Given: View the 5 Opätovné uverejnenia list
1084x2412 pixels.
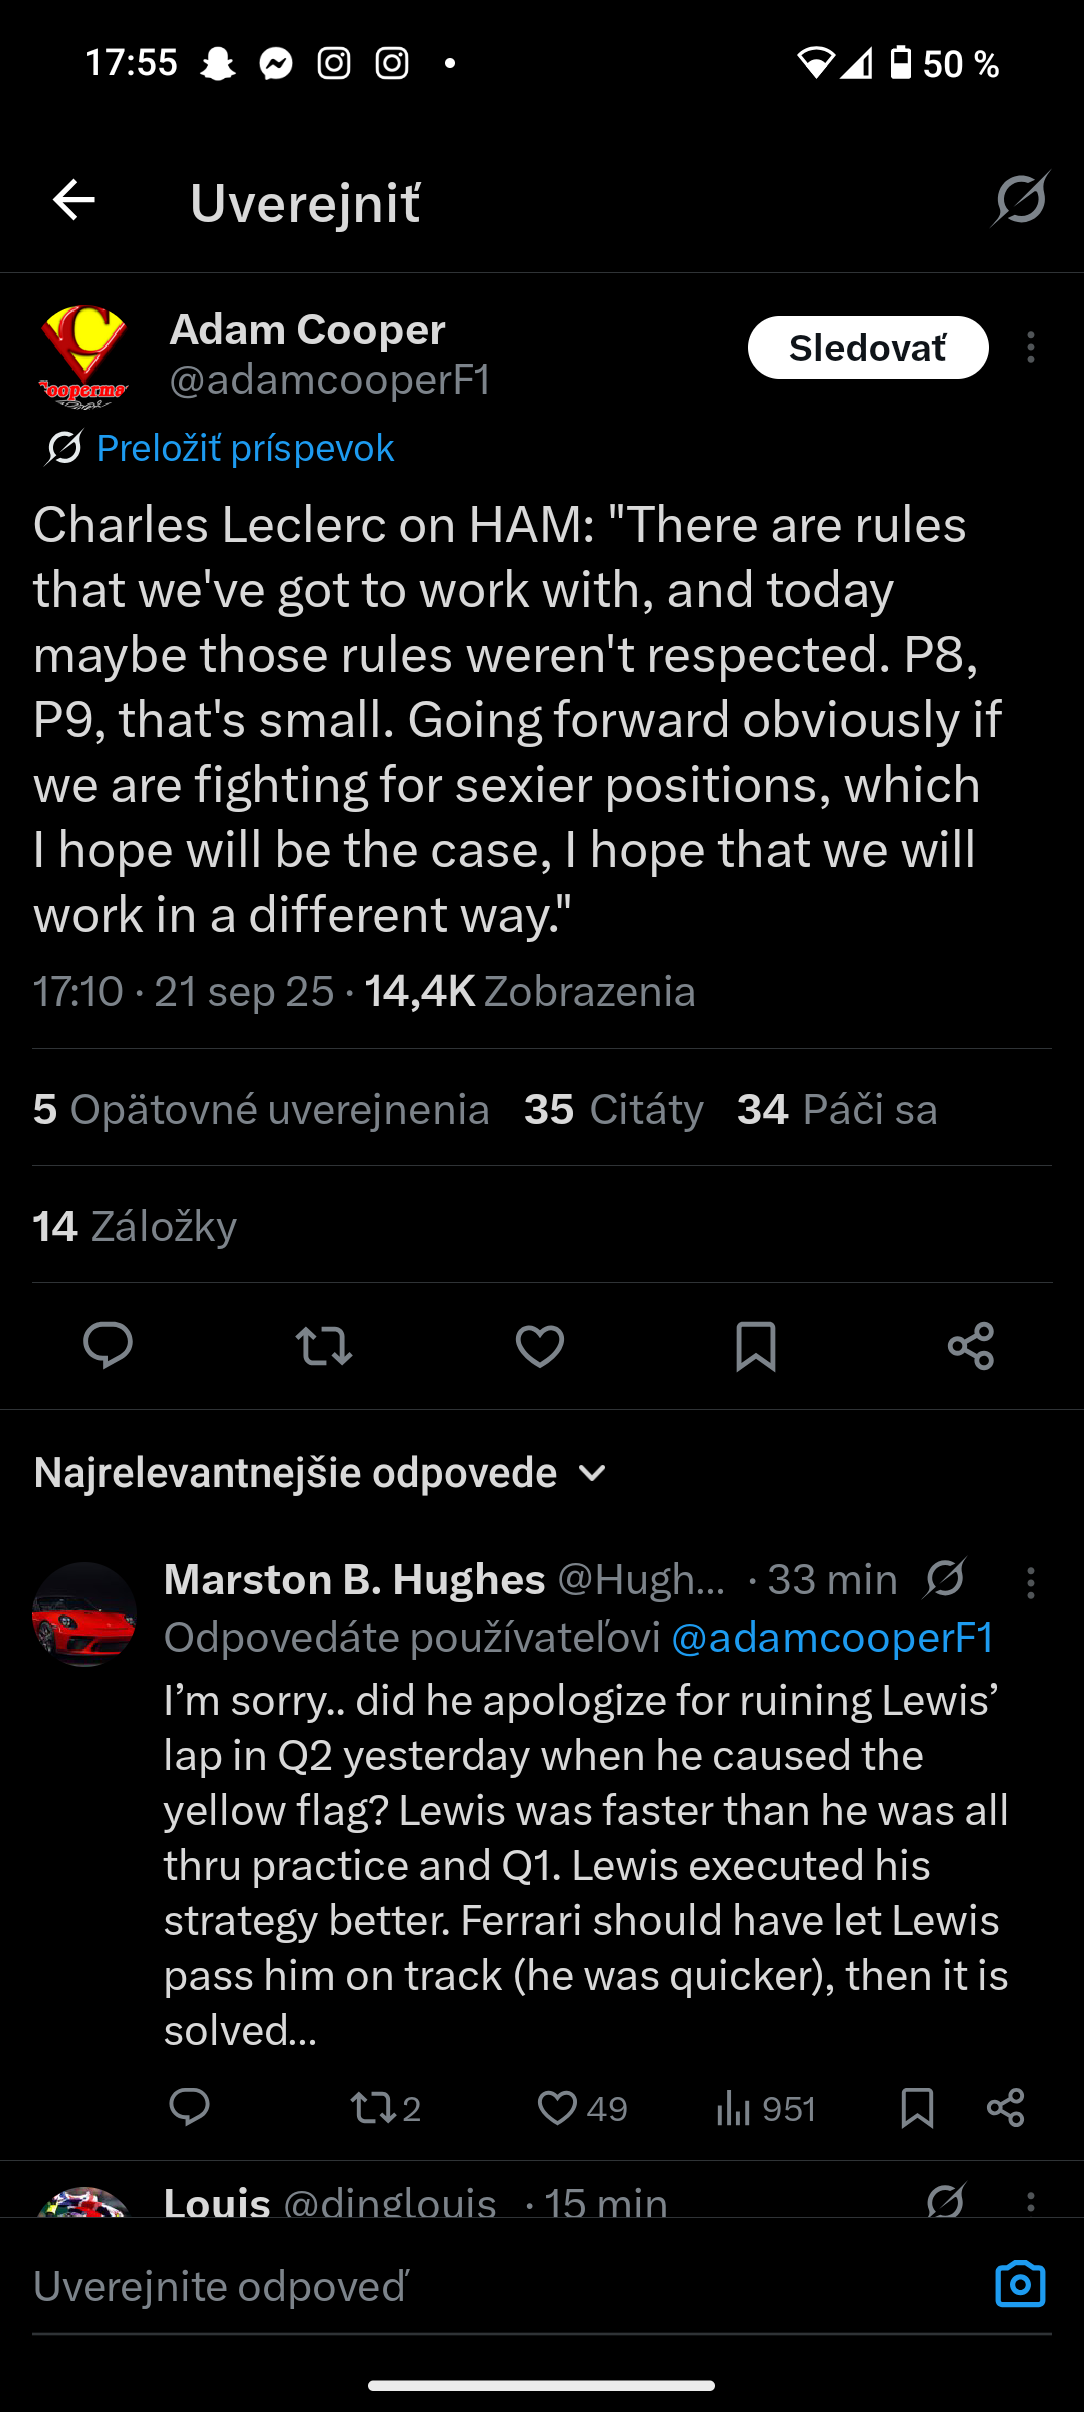Looking at the screenshot, I should pos(261,1109).
